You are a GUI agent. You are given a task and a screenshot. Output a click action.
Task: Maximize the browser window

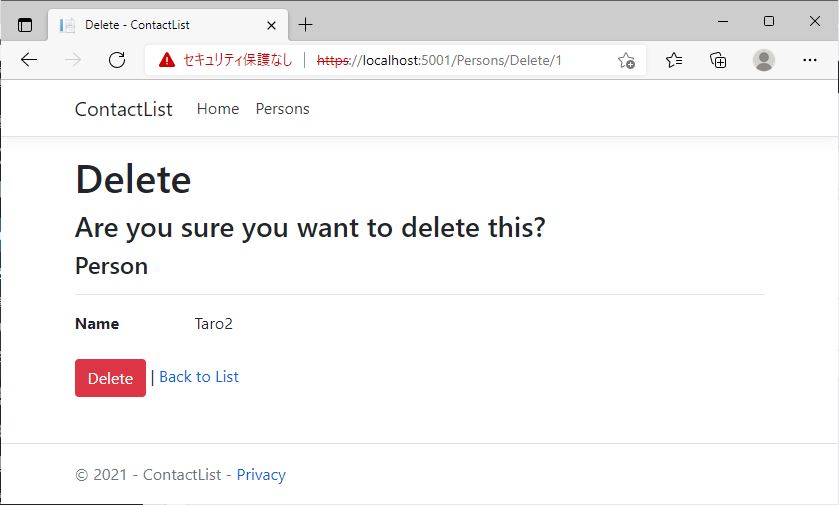[x=769, y=21]
